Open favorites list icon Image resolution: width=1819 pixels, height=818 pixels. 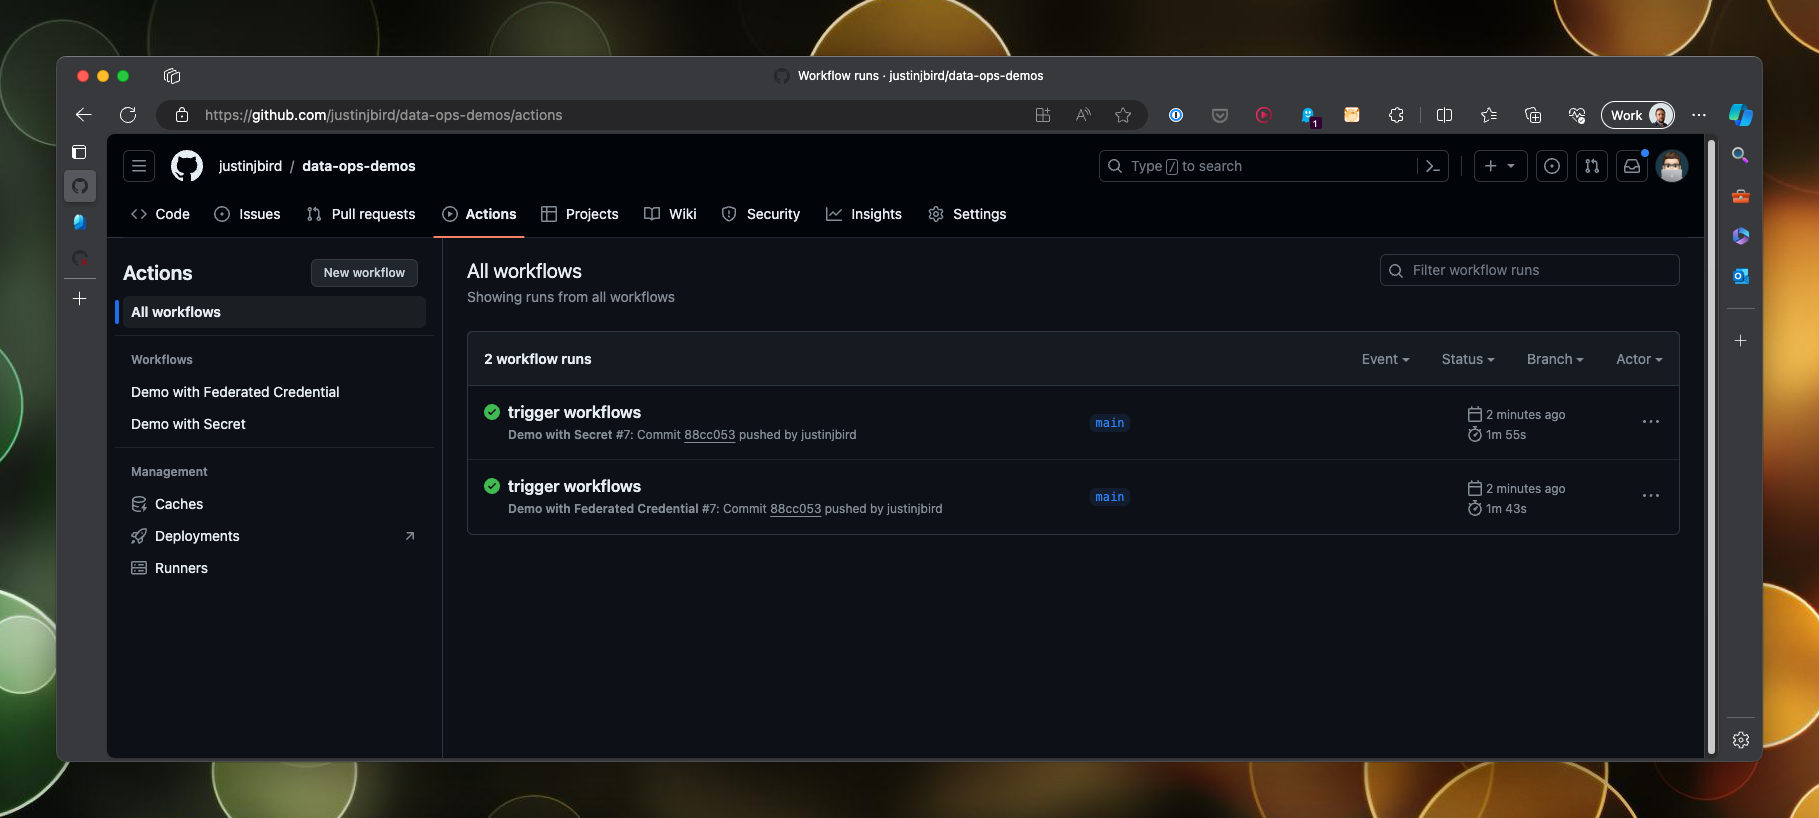[x=1489, y=115]
